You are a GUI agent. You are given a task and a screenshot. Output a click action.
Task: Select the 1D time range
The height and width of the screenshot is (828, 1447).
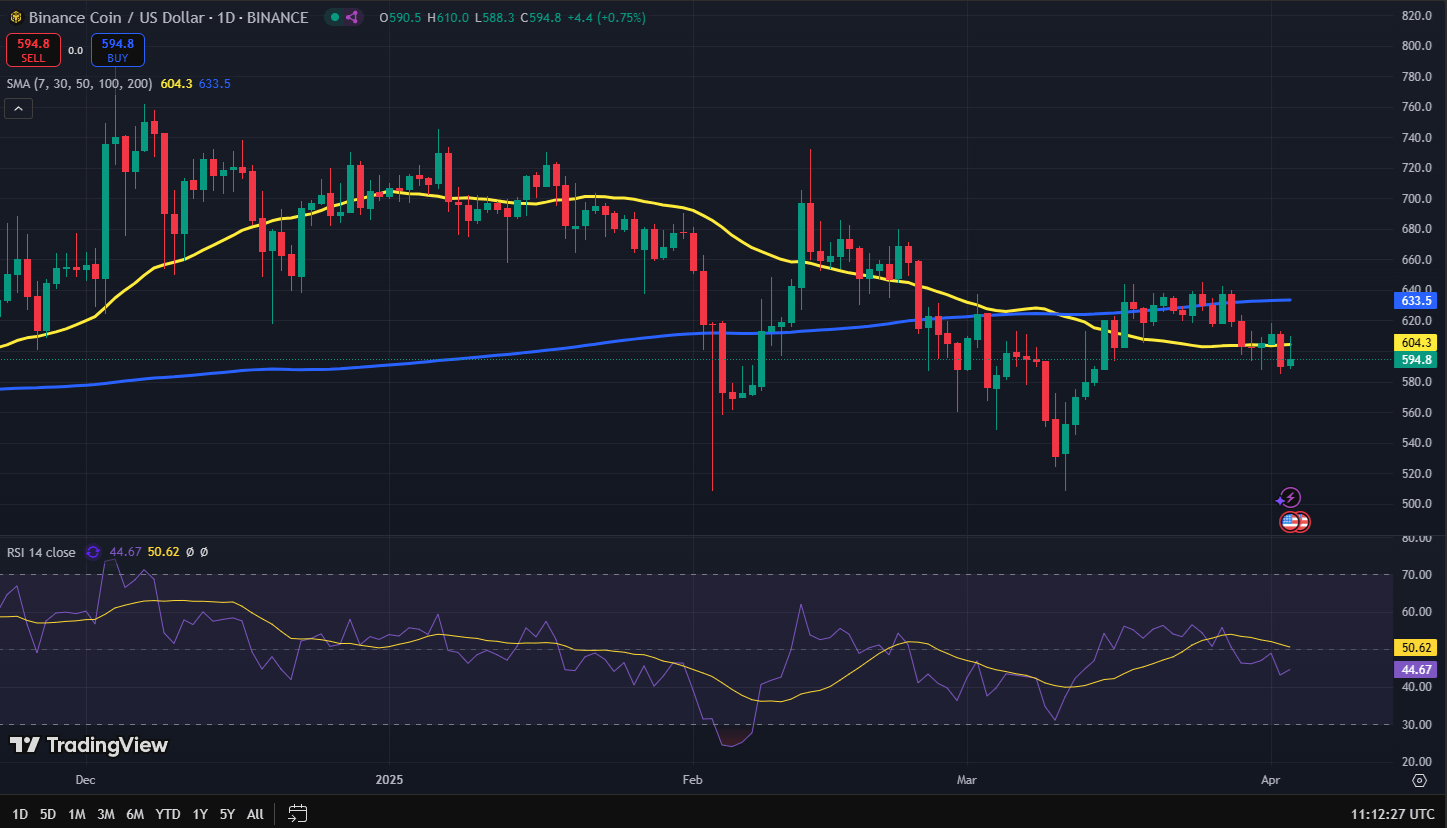click(x=20, y=814)
